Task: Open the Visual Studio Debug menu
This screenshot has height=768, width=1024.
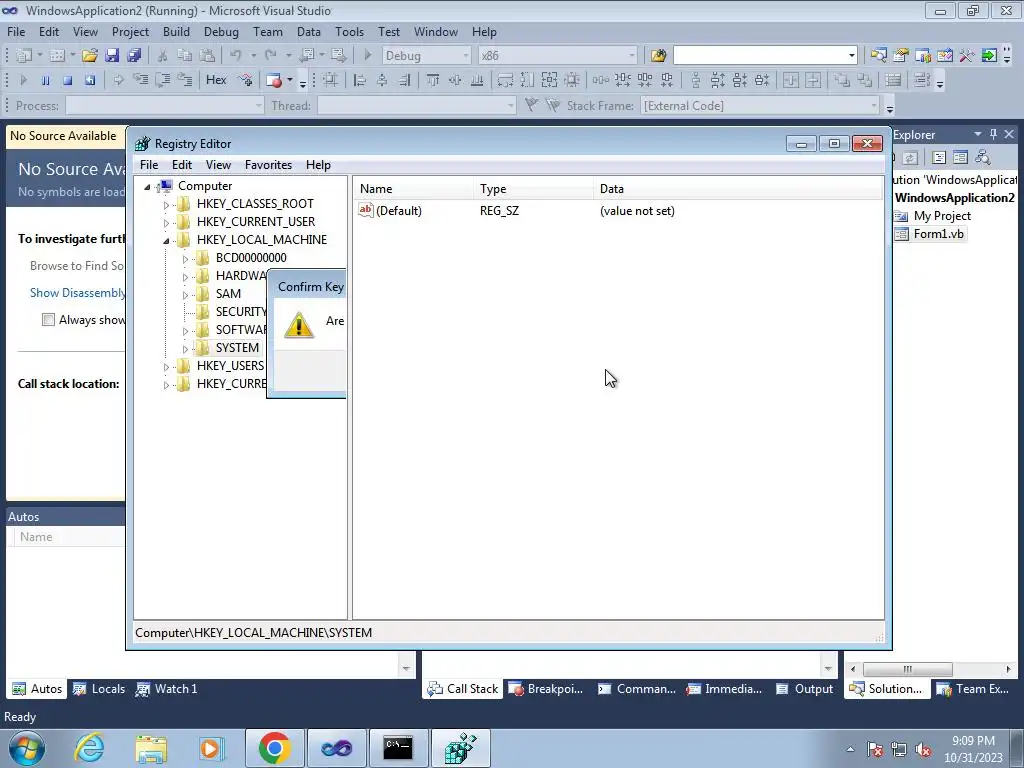Action: coord(221,31)
